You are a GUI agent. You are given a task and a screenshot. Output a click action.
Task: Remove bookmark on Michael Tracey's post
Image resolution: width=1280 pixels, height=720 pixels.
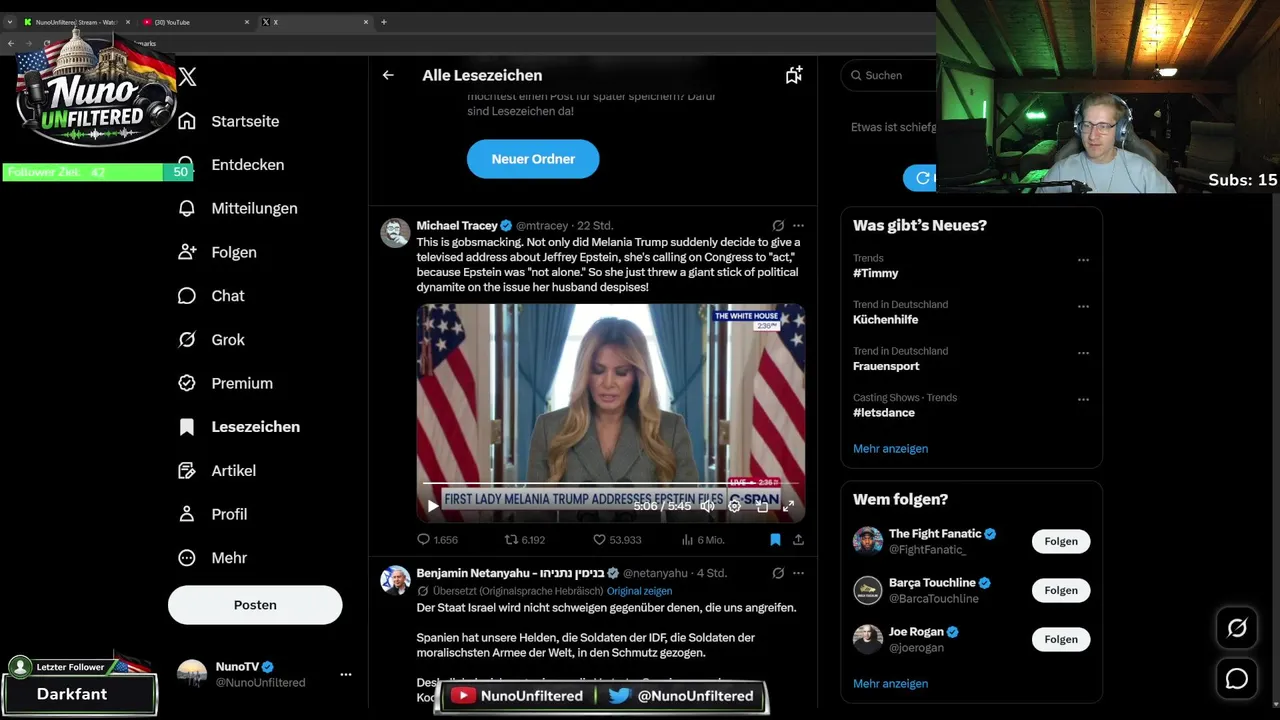(775, 540)
